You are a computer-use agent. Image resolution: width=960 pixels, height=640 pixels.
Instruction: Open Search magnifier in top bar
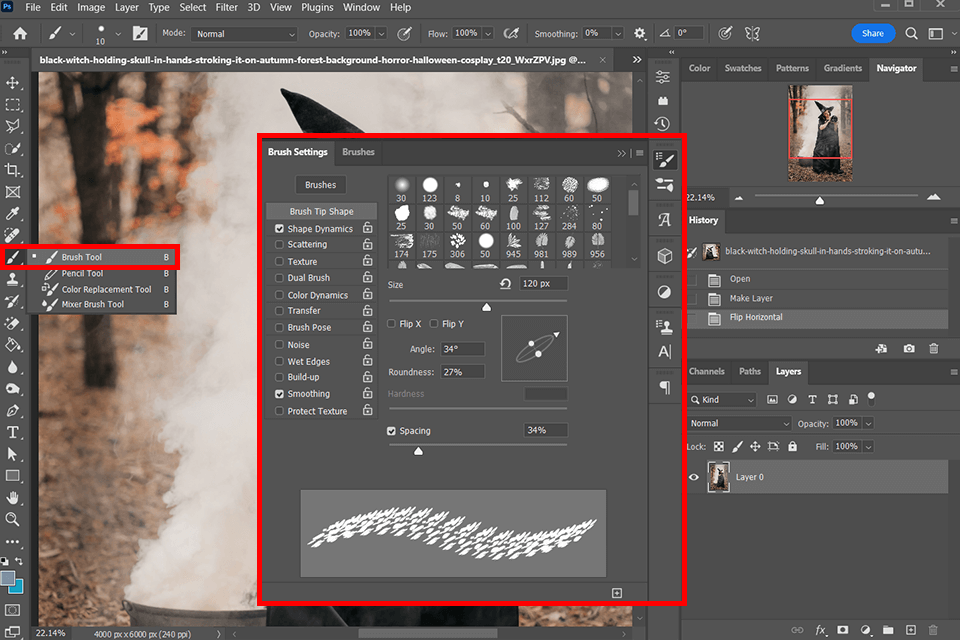click(x=912, y=34)
